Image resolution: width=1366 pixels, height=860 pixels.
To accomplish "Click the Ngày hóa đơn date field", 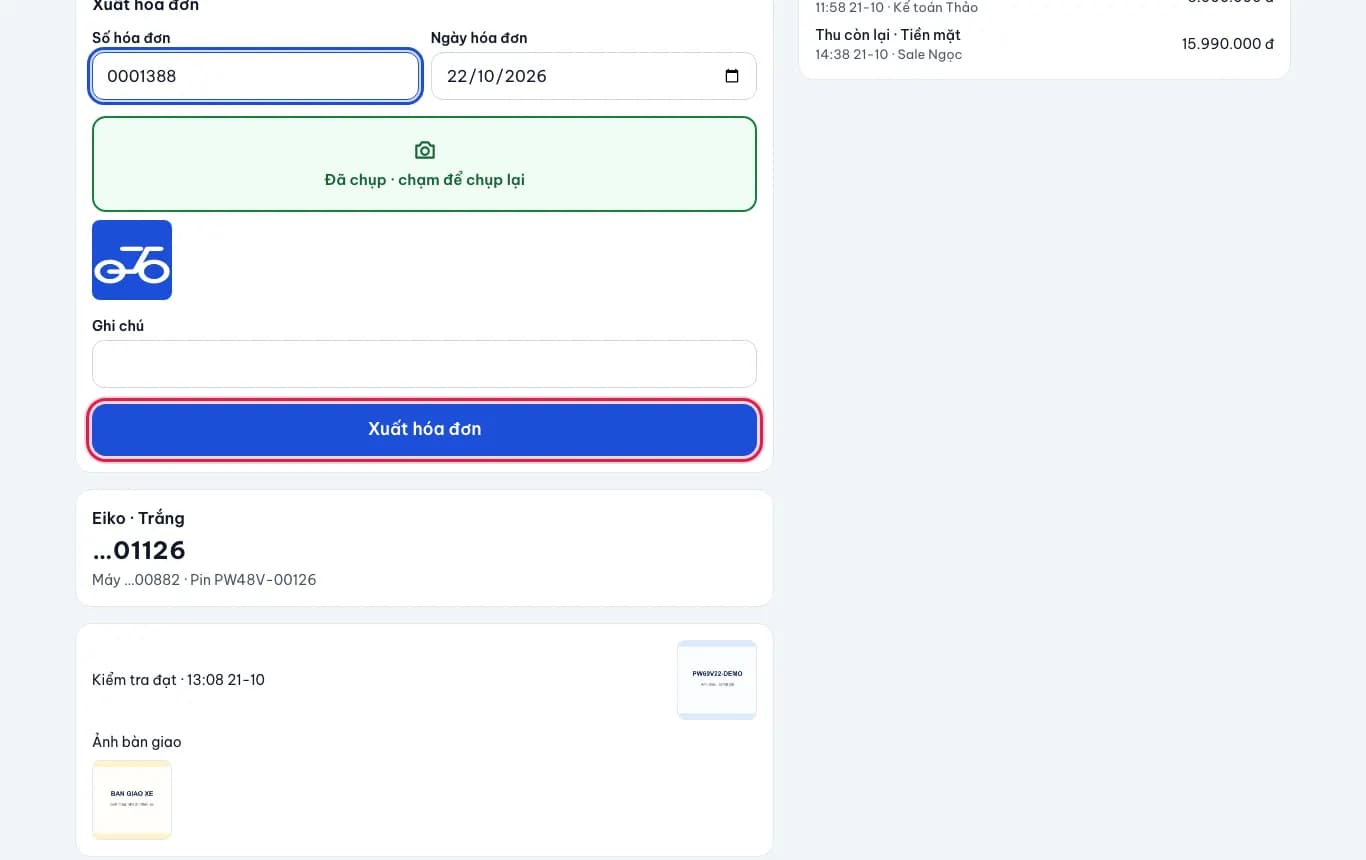I will pos(594,76).
